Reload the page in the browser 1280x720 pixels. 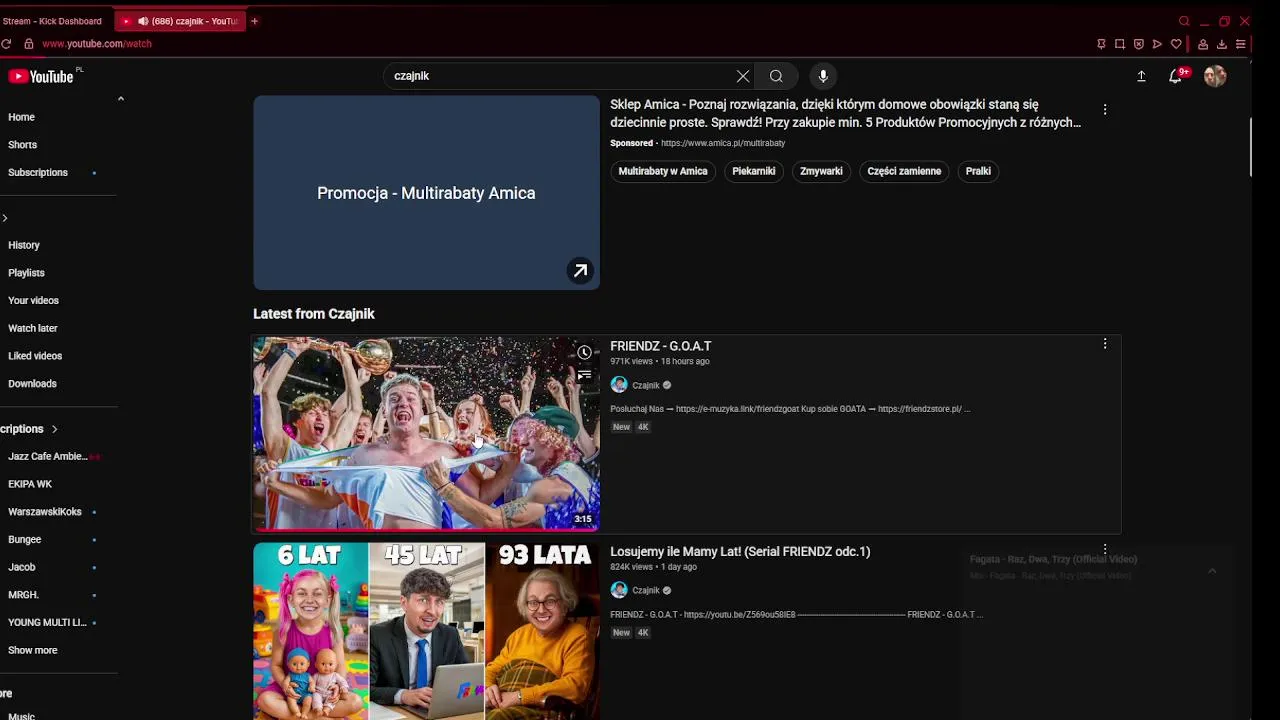[x=6, y=44]
